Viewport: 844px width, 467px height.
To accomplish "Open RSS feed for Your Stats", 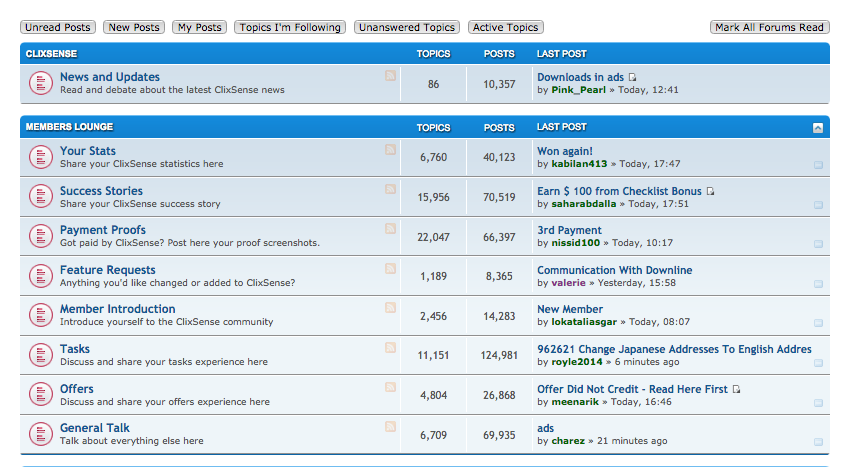I will 390,150.
